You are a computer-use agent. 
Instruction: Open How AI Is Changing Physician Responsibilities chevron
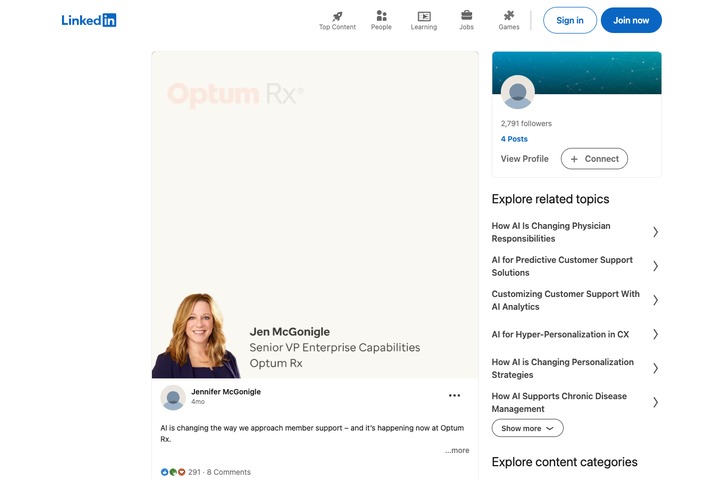point(655,232)
